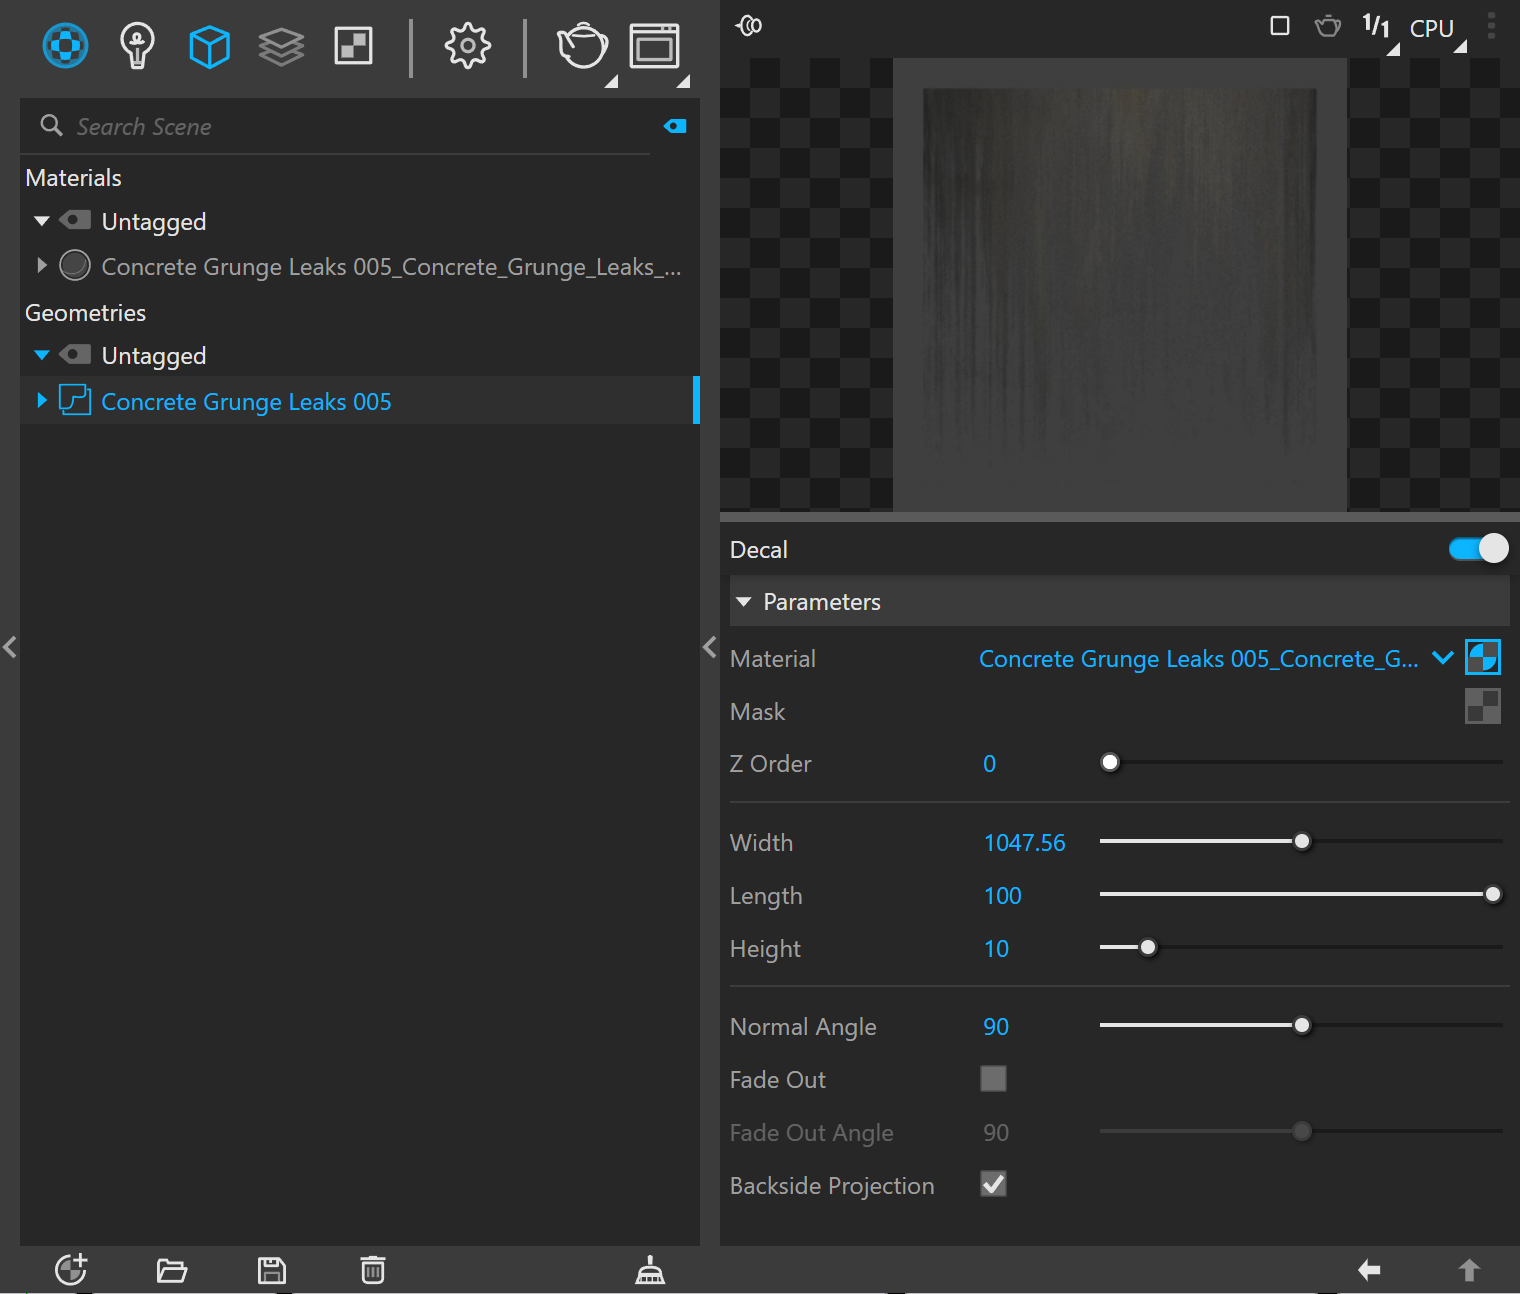Viewport: 1520px width, 1294px height.
Task: Enable the Fade Out checkbox
Action: [x=993, y=1079]
